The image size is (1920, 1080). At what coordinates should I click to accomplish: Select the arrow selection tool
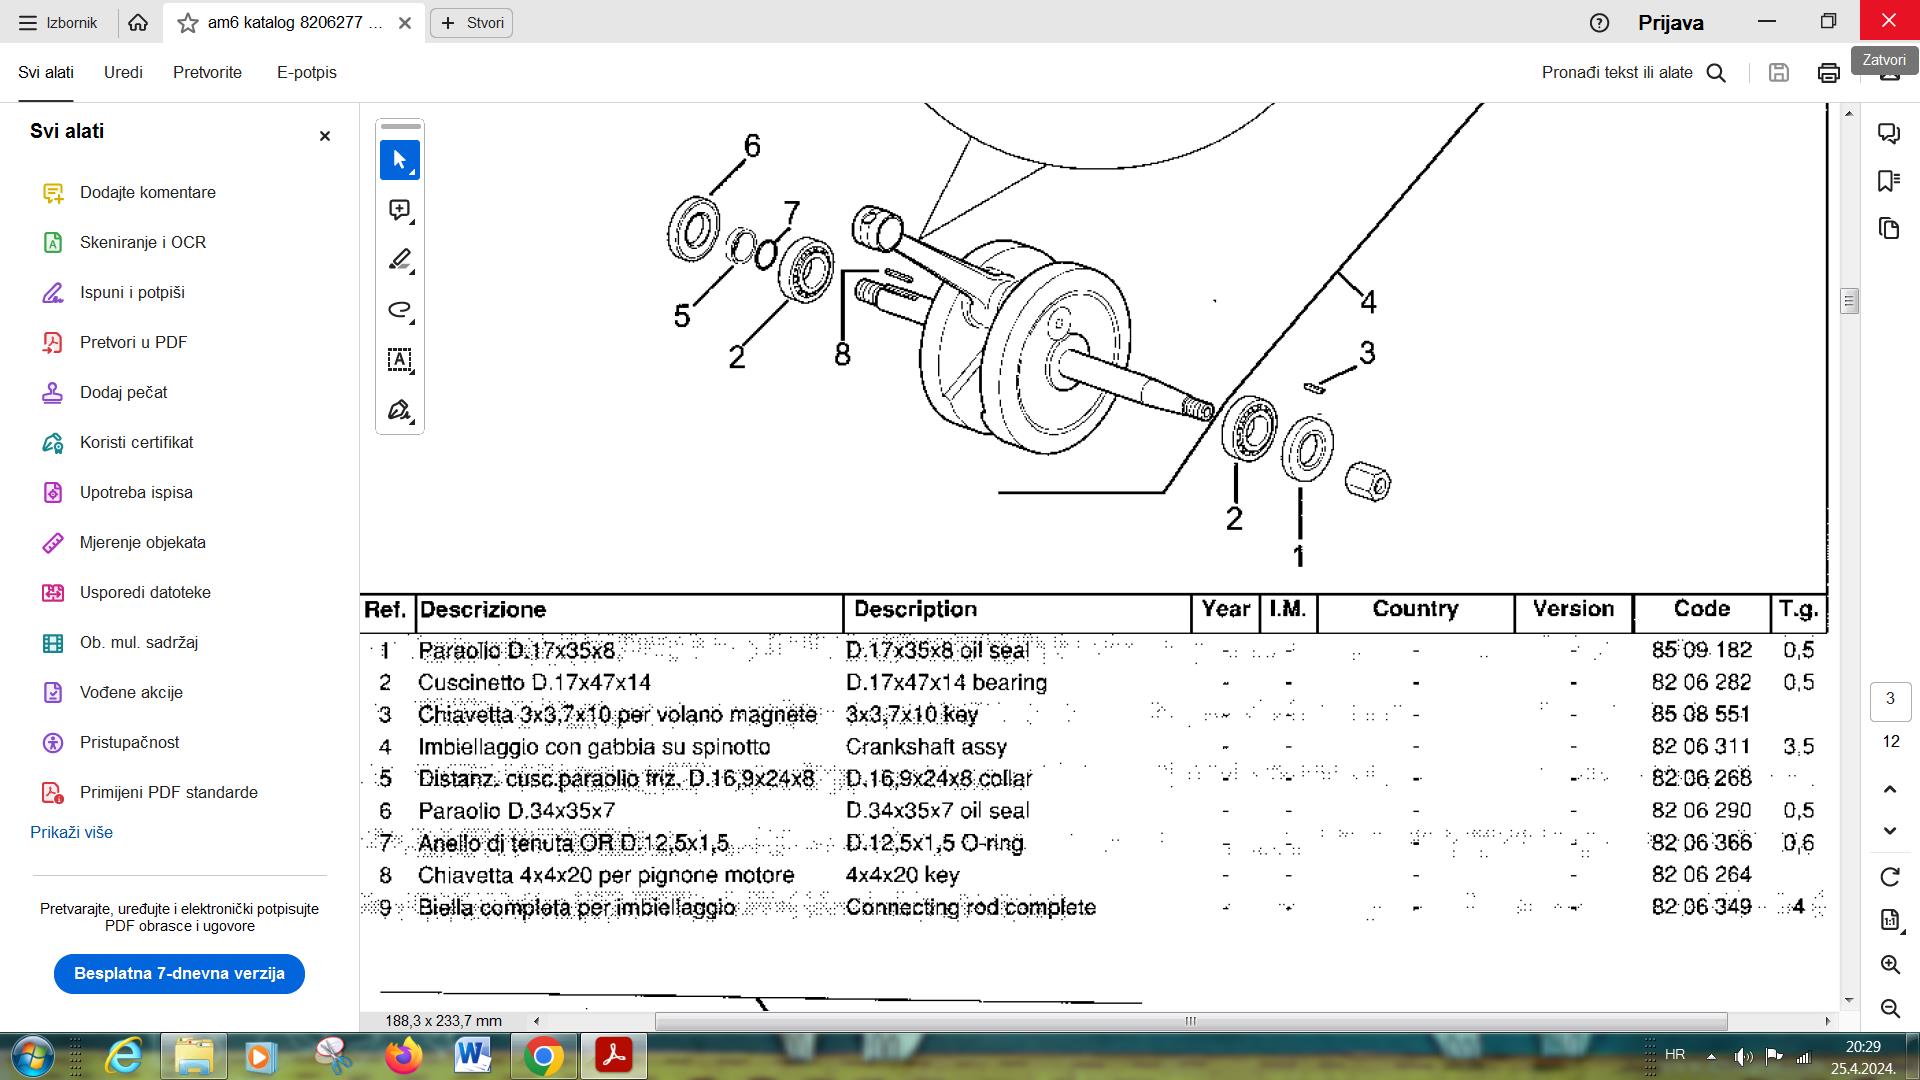pyautogui.click(x=399, y=160)
